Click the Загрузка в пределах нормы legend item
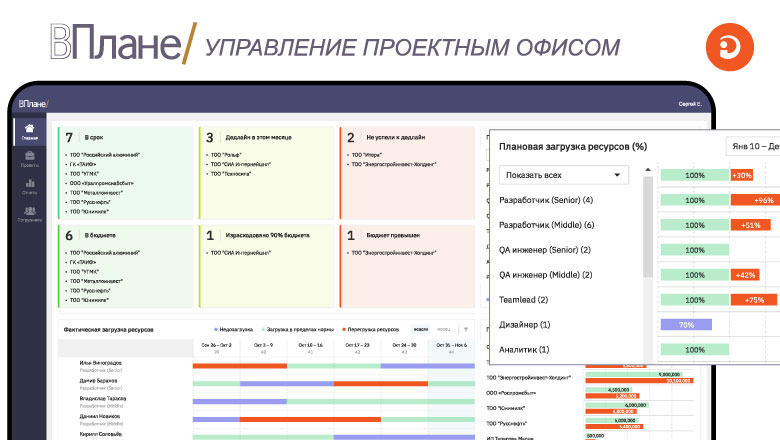The height and width of the screenshot is (440, 780). pos(297,329)
